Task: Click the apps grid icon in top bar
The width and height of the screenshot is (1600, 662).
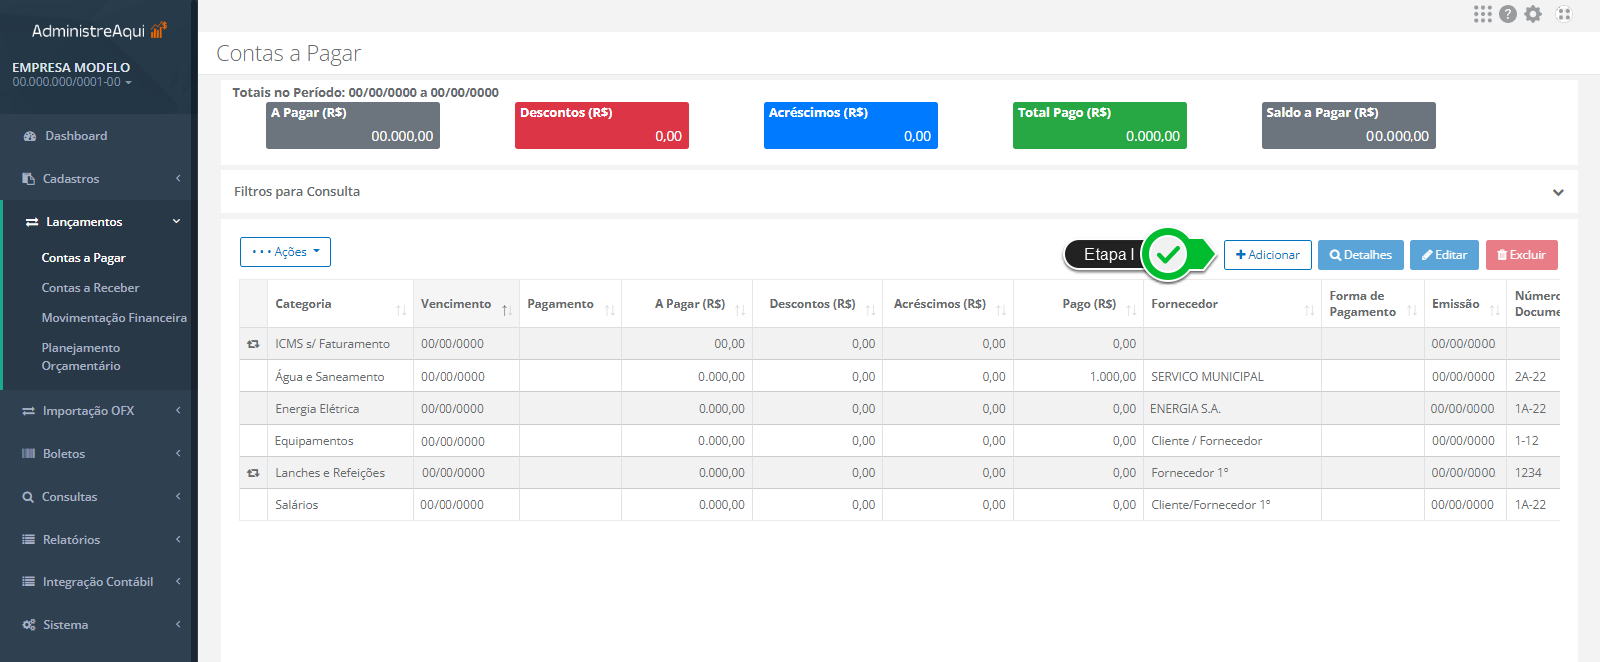Action: (x=1482, y=14)
